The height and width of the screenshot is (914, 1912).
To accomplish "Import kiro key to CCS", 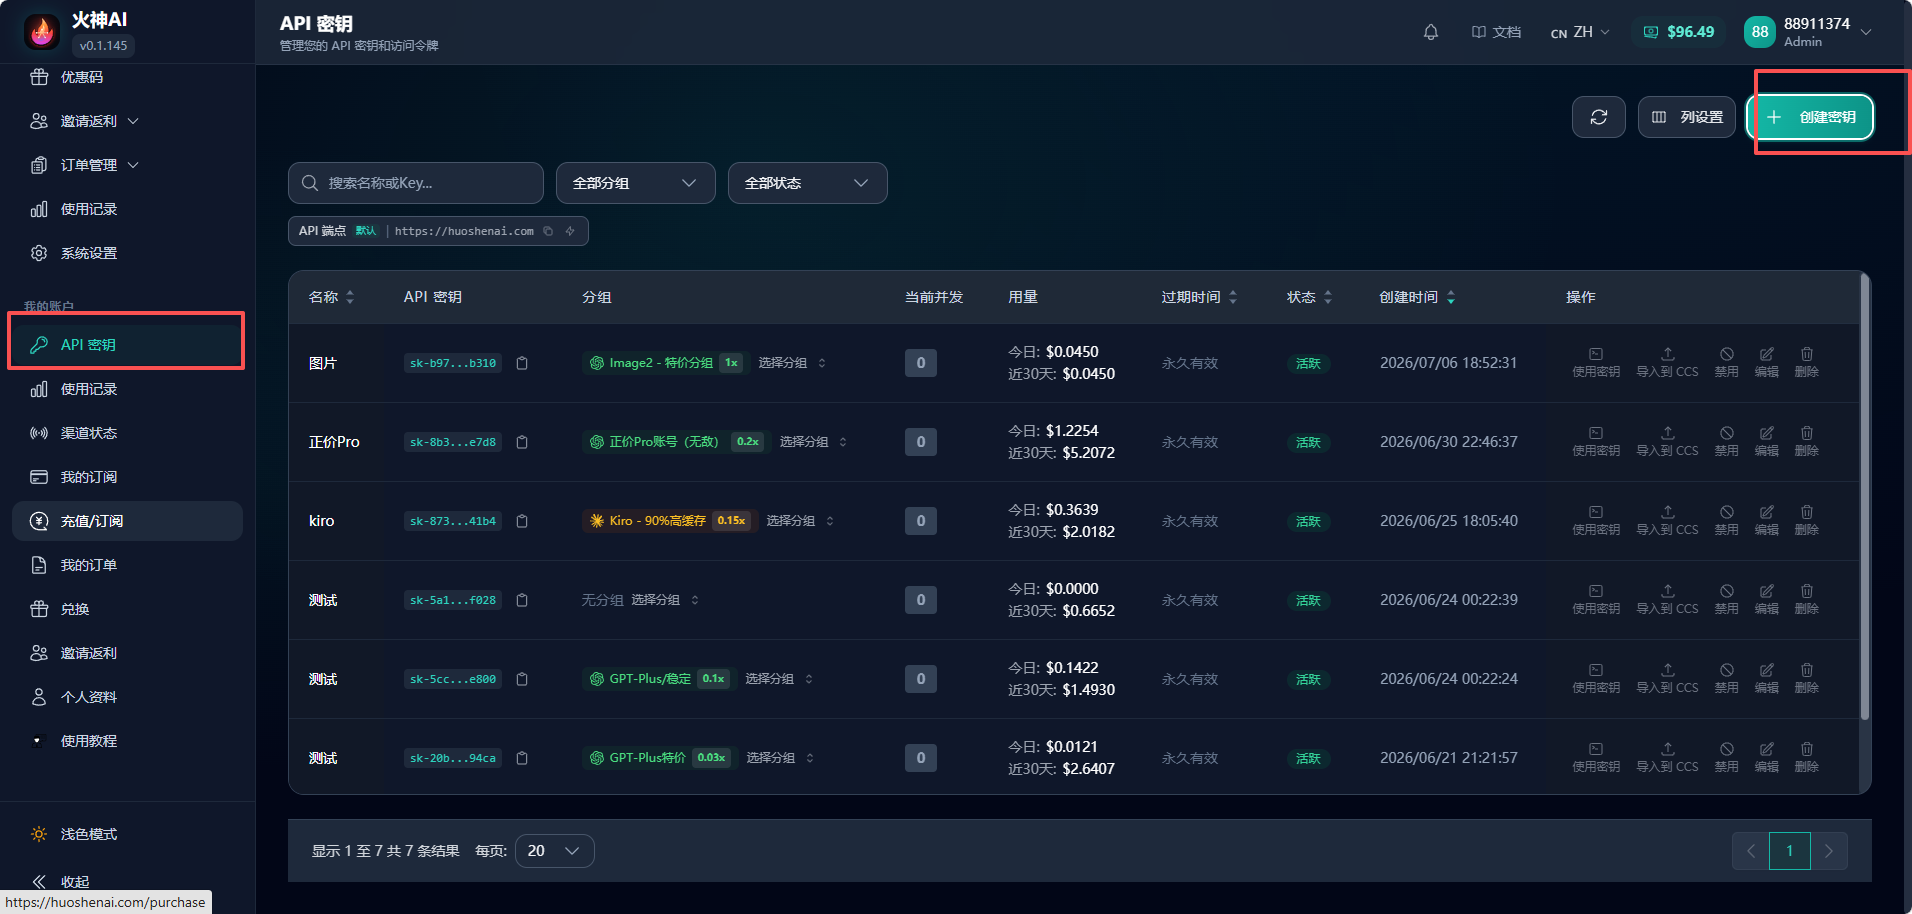I will 1667,520.
